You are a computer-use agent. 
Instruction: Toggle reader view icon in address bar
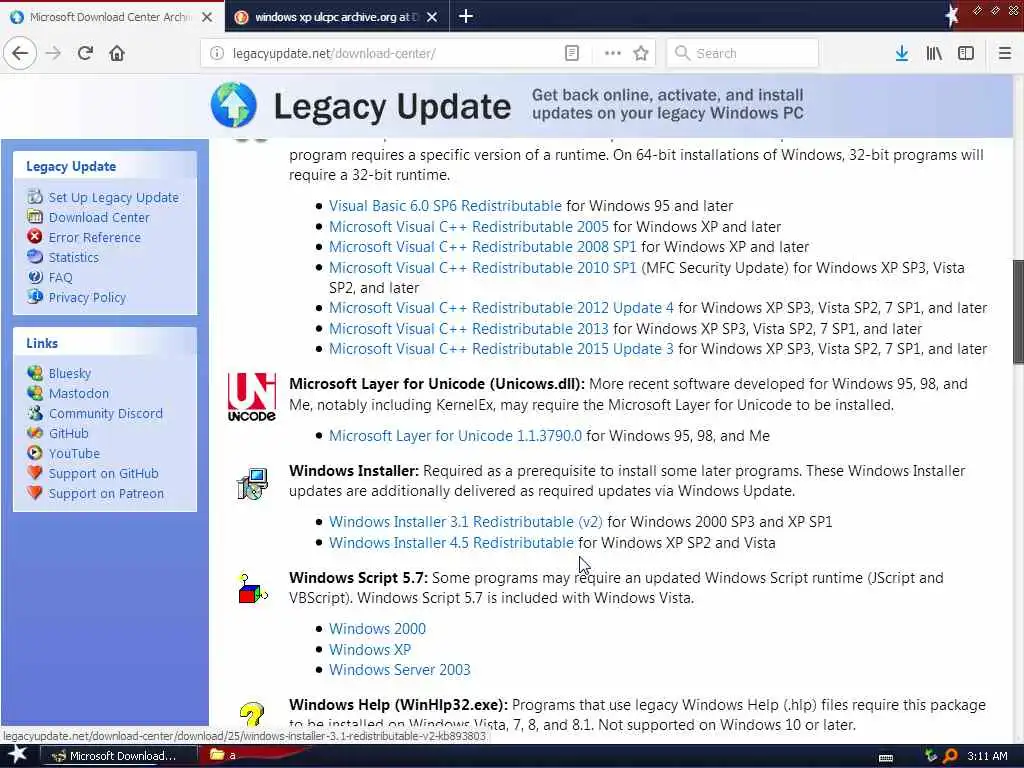click(571, 53)
